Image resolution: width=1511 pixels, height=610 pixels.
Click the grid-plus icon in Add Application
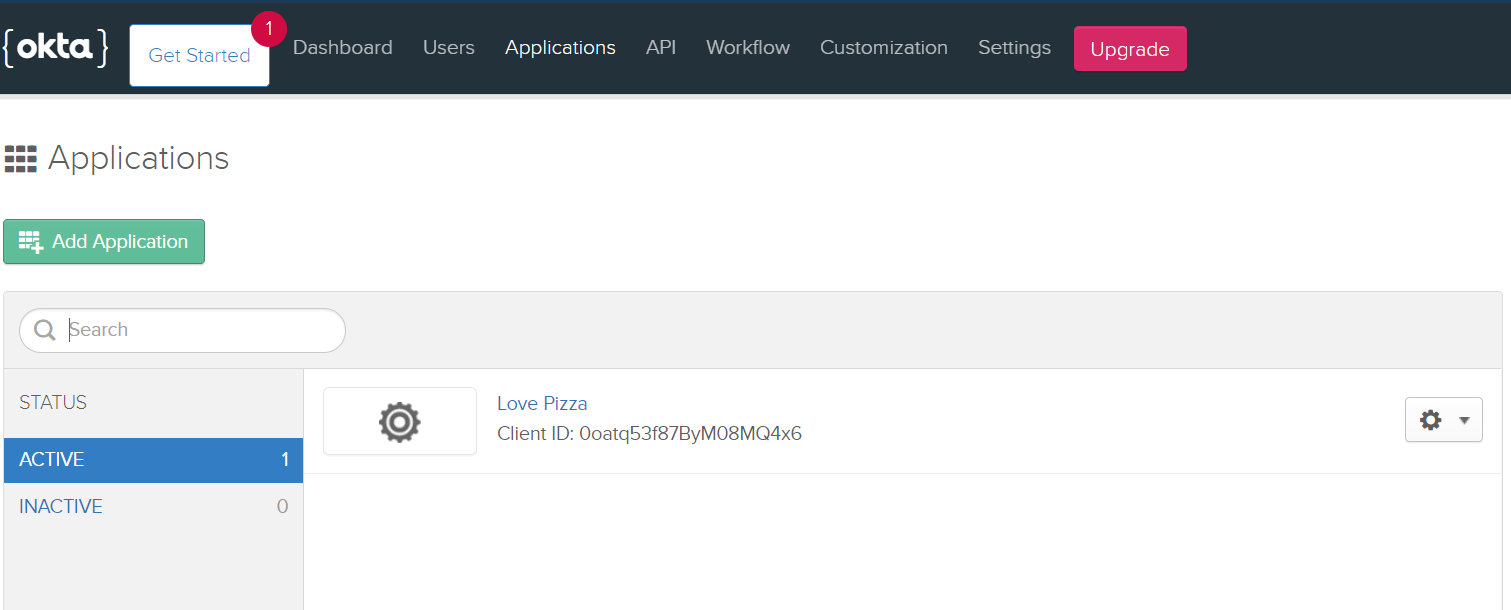[31, 242]
